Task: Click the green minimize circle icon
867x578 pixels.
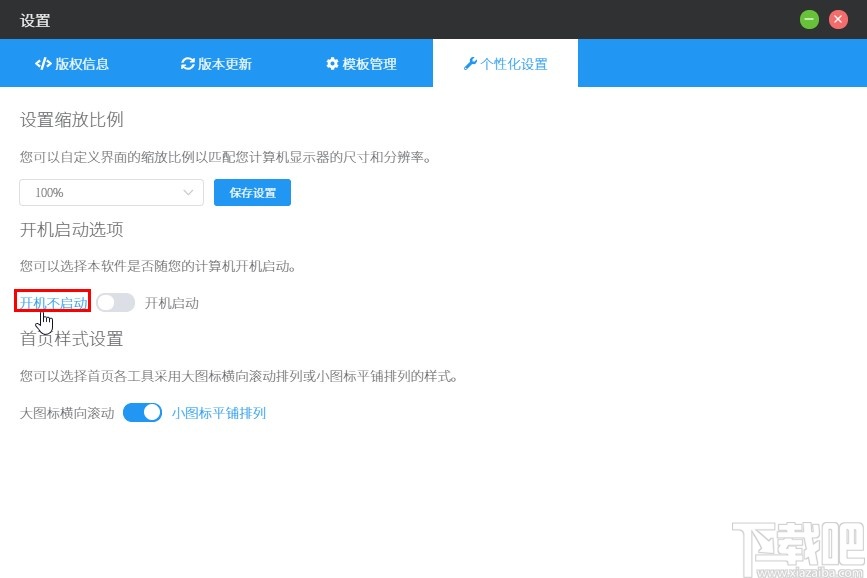Action: 809,19
